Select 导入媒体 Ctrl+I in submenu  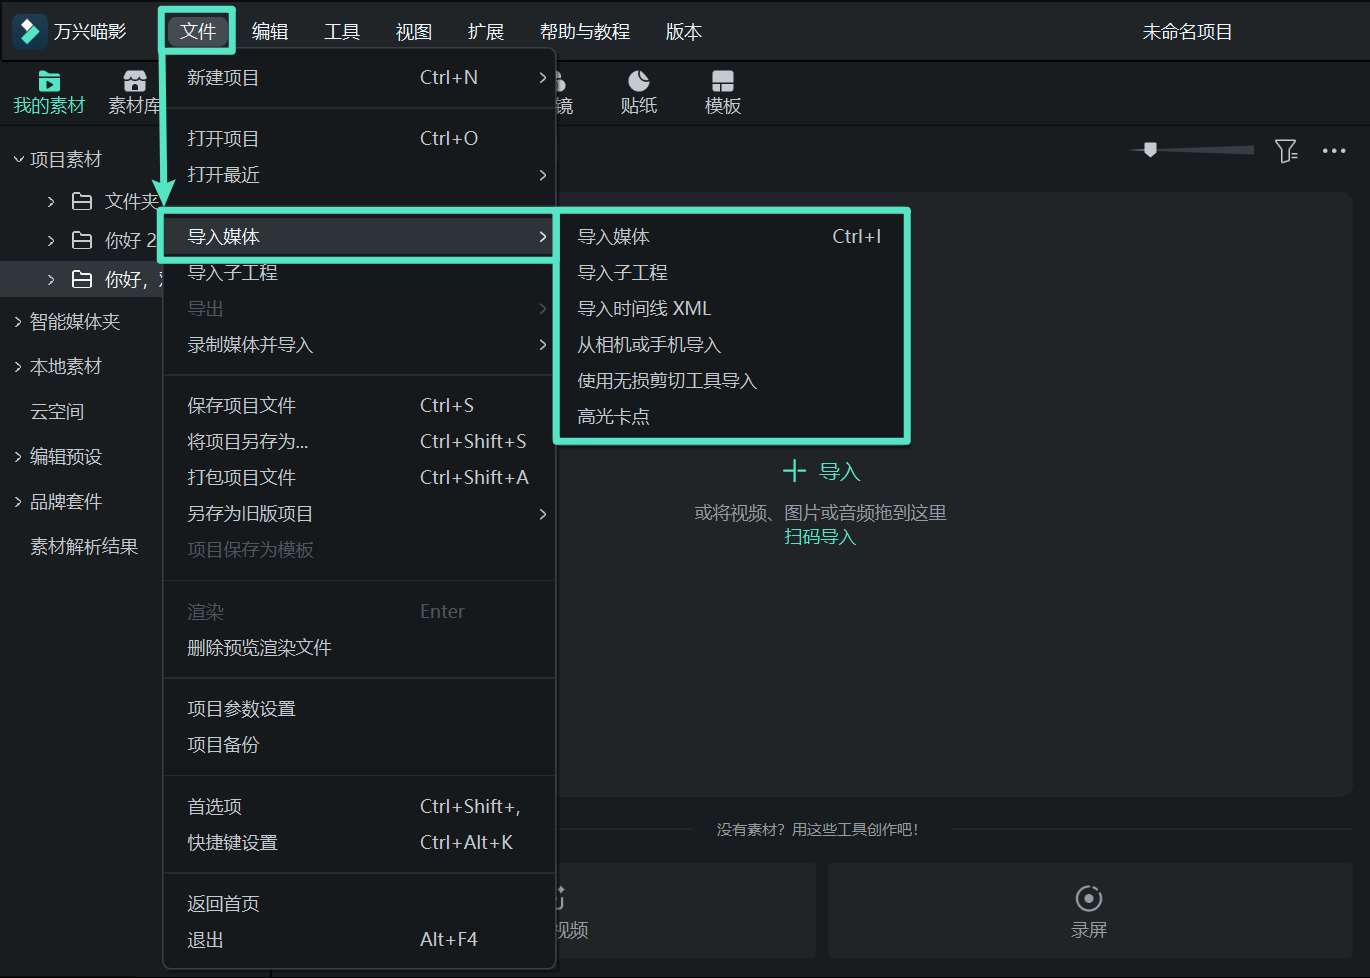pyautogui.click(x=731, y=237)
